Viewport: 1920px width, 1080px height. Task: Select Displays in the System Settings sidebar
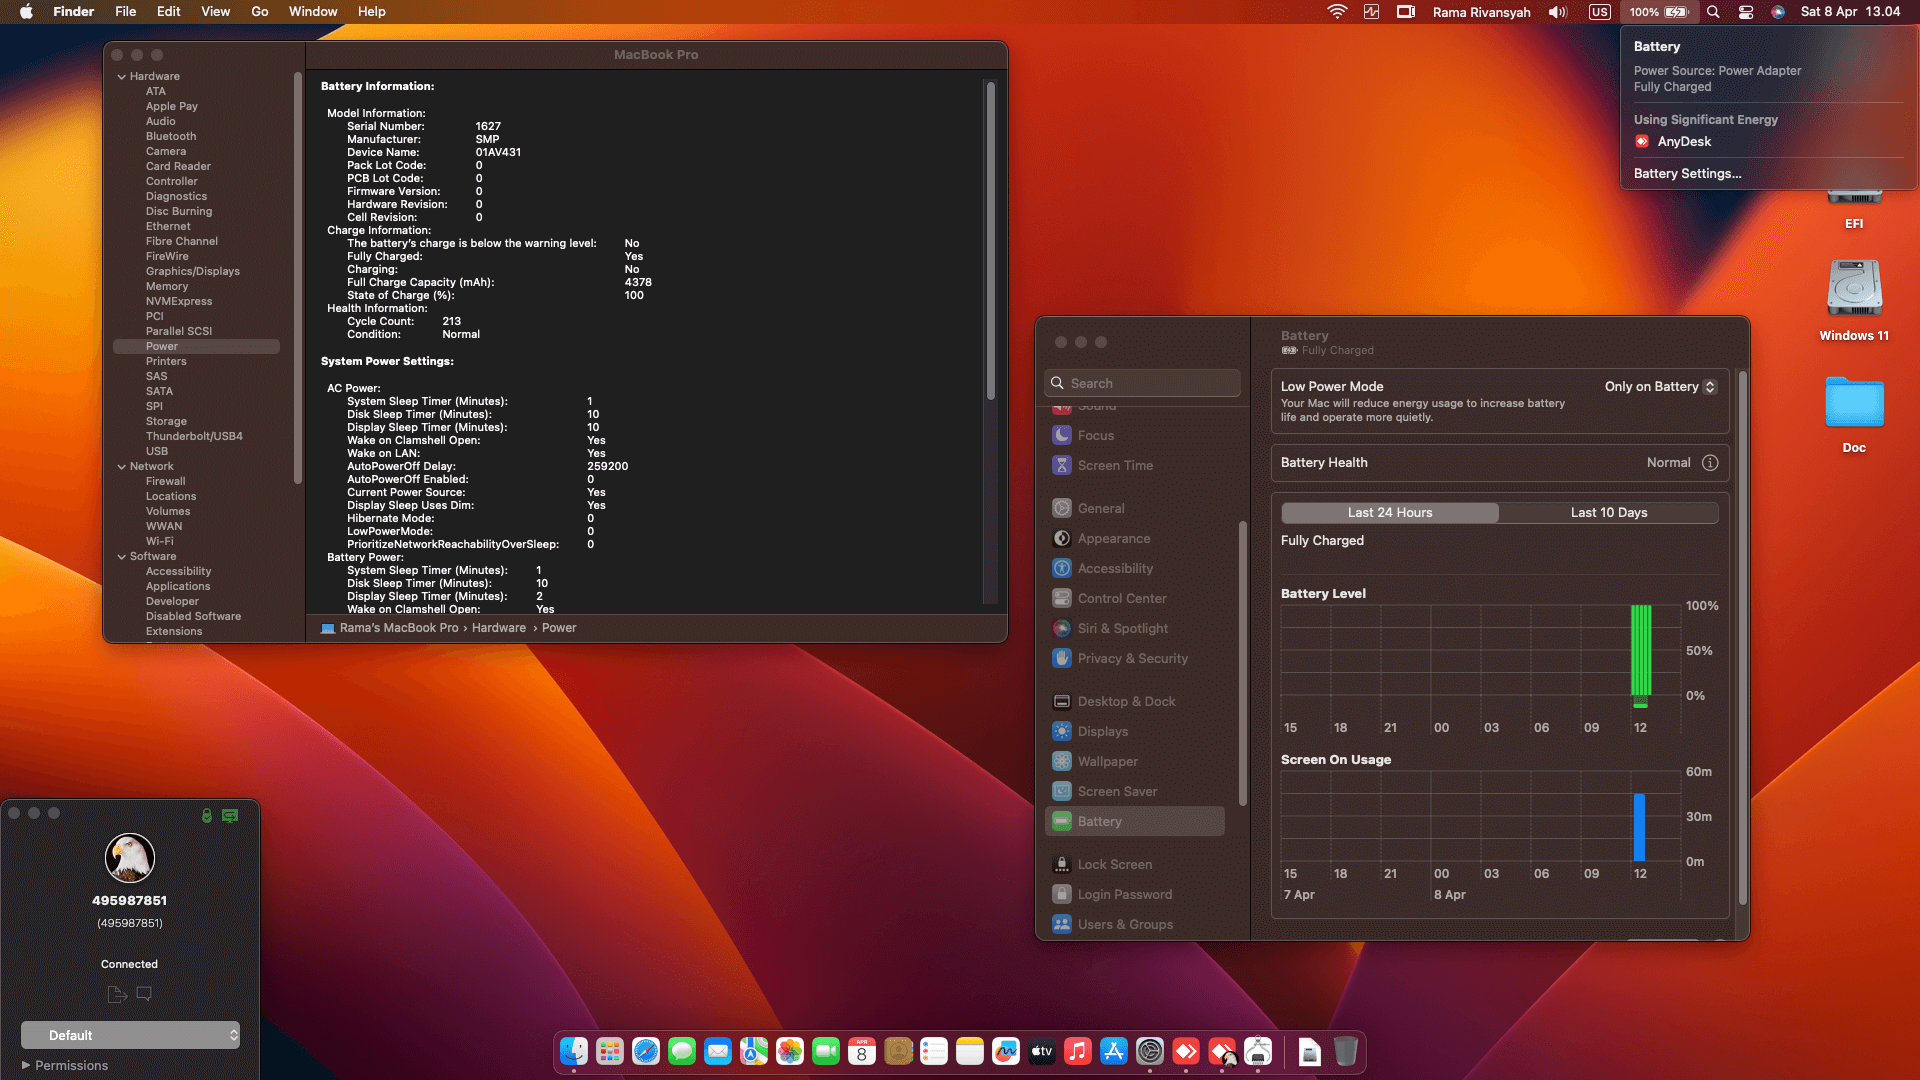coord(1102,731)
